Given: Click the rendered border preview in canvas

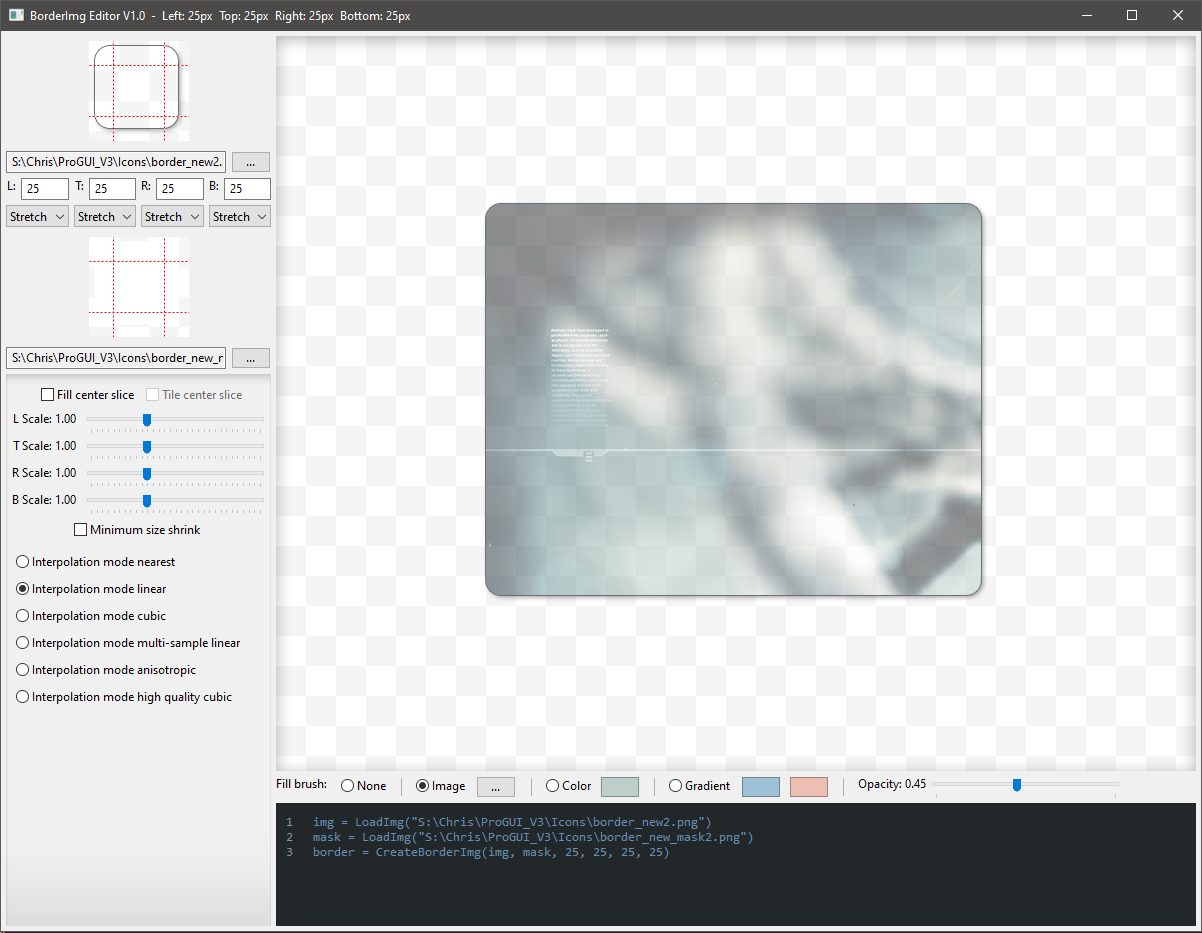Looking at the screenshot, I should tap(733, 400).
